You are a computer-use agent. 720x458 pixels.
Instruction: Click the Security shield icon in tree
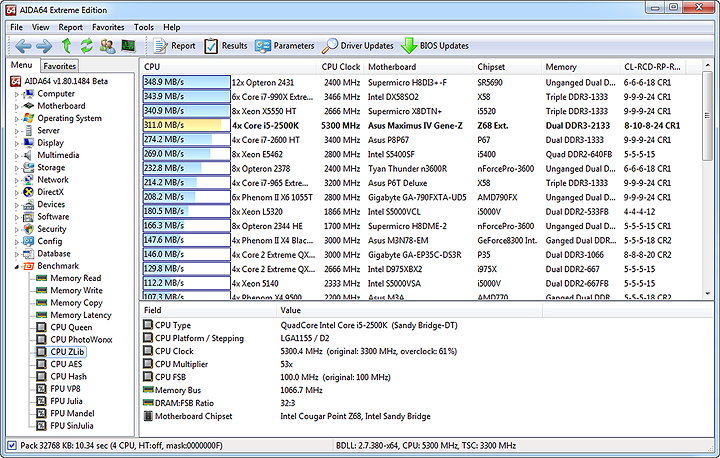coord(28,229)
